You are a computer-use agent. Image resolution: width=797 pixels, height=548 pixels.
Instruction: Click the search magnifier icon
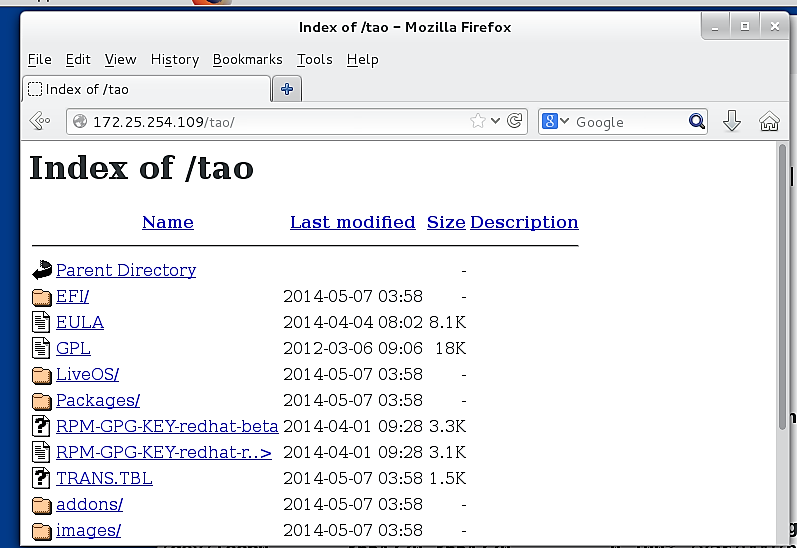[696, 121]
